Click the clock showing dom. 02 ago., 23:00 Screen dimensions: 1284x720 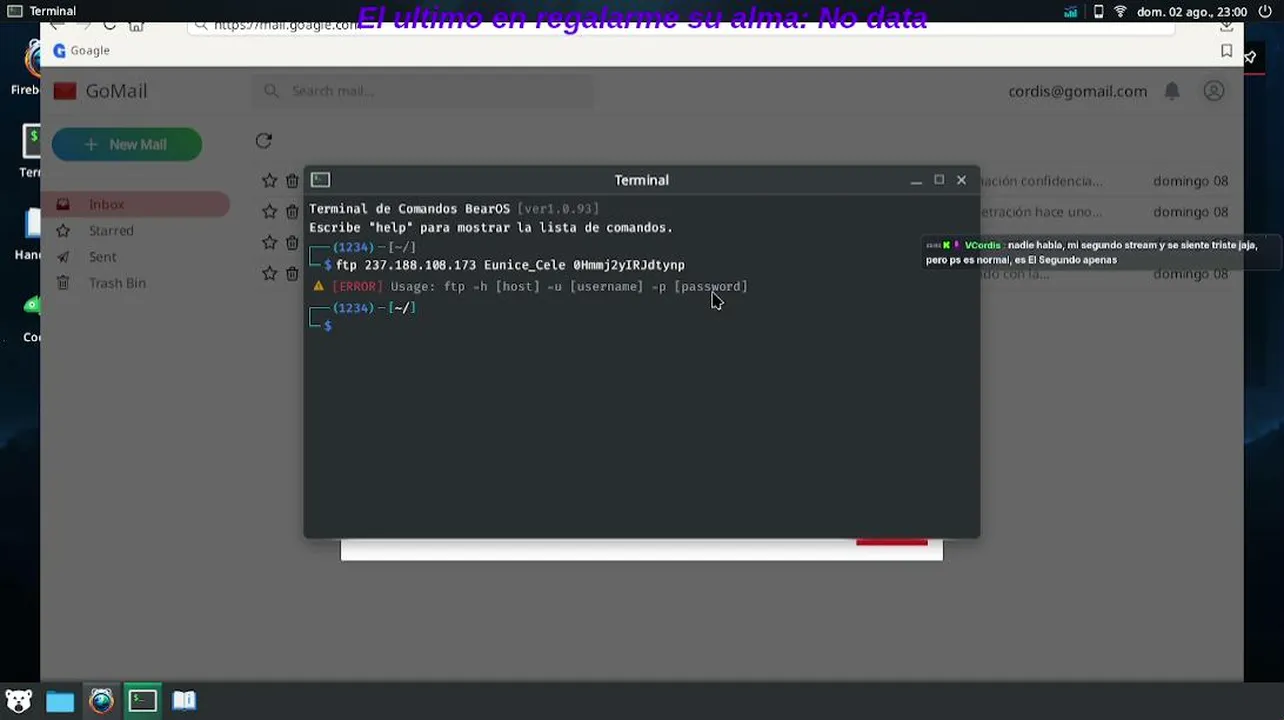(1192, 12)
